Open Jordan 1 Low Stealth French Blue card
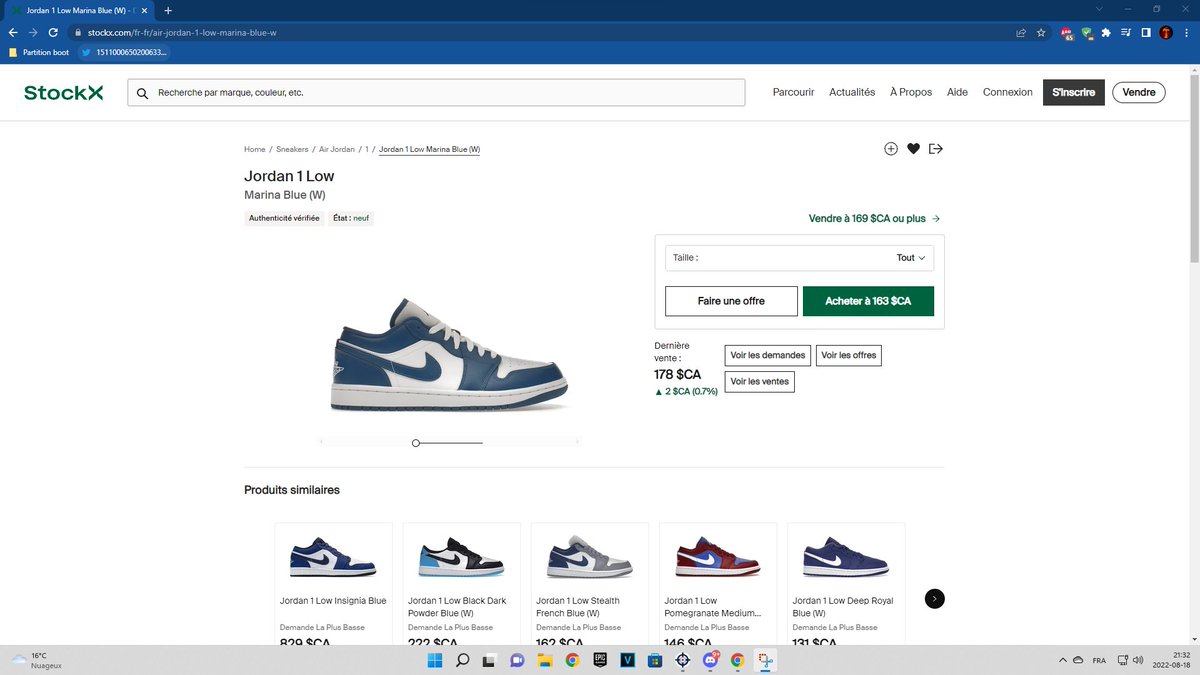1200x675 pixels. pyautogui.click(x=590, y=583)
